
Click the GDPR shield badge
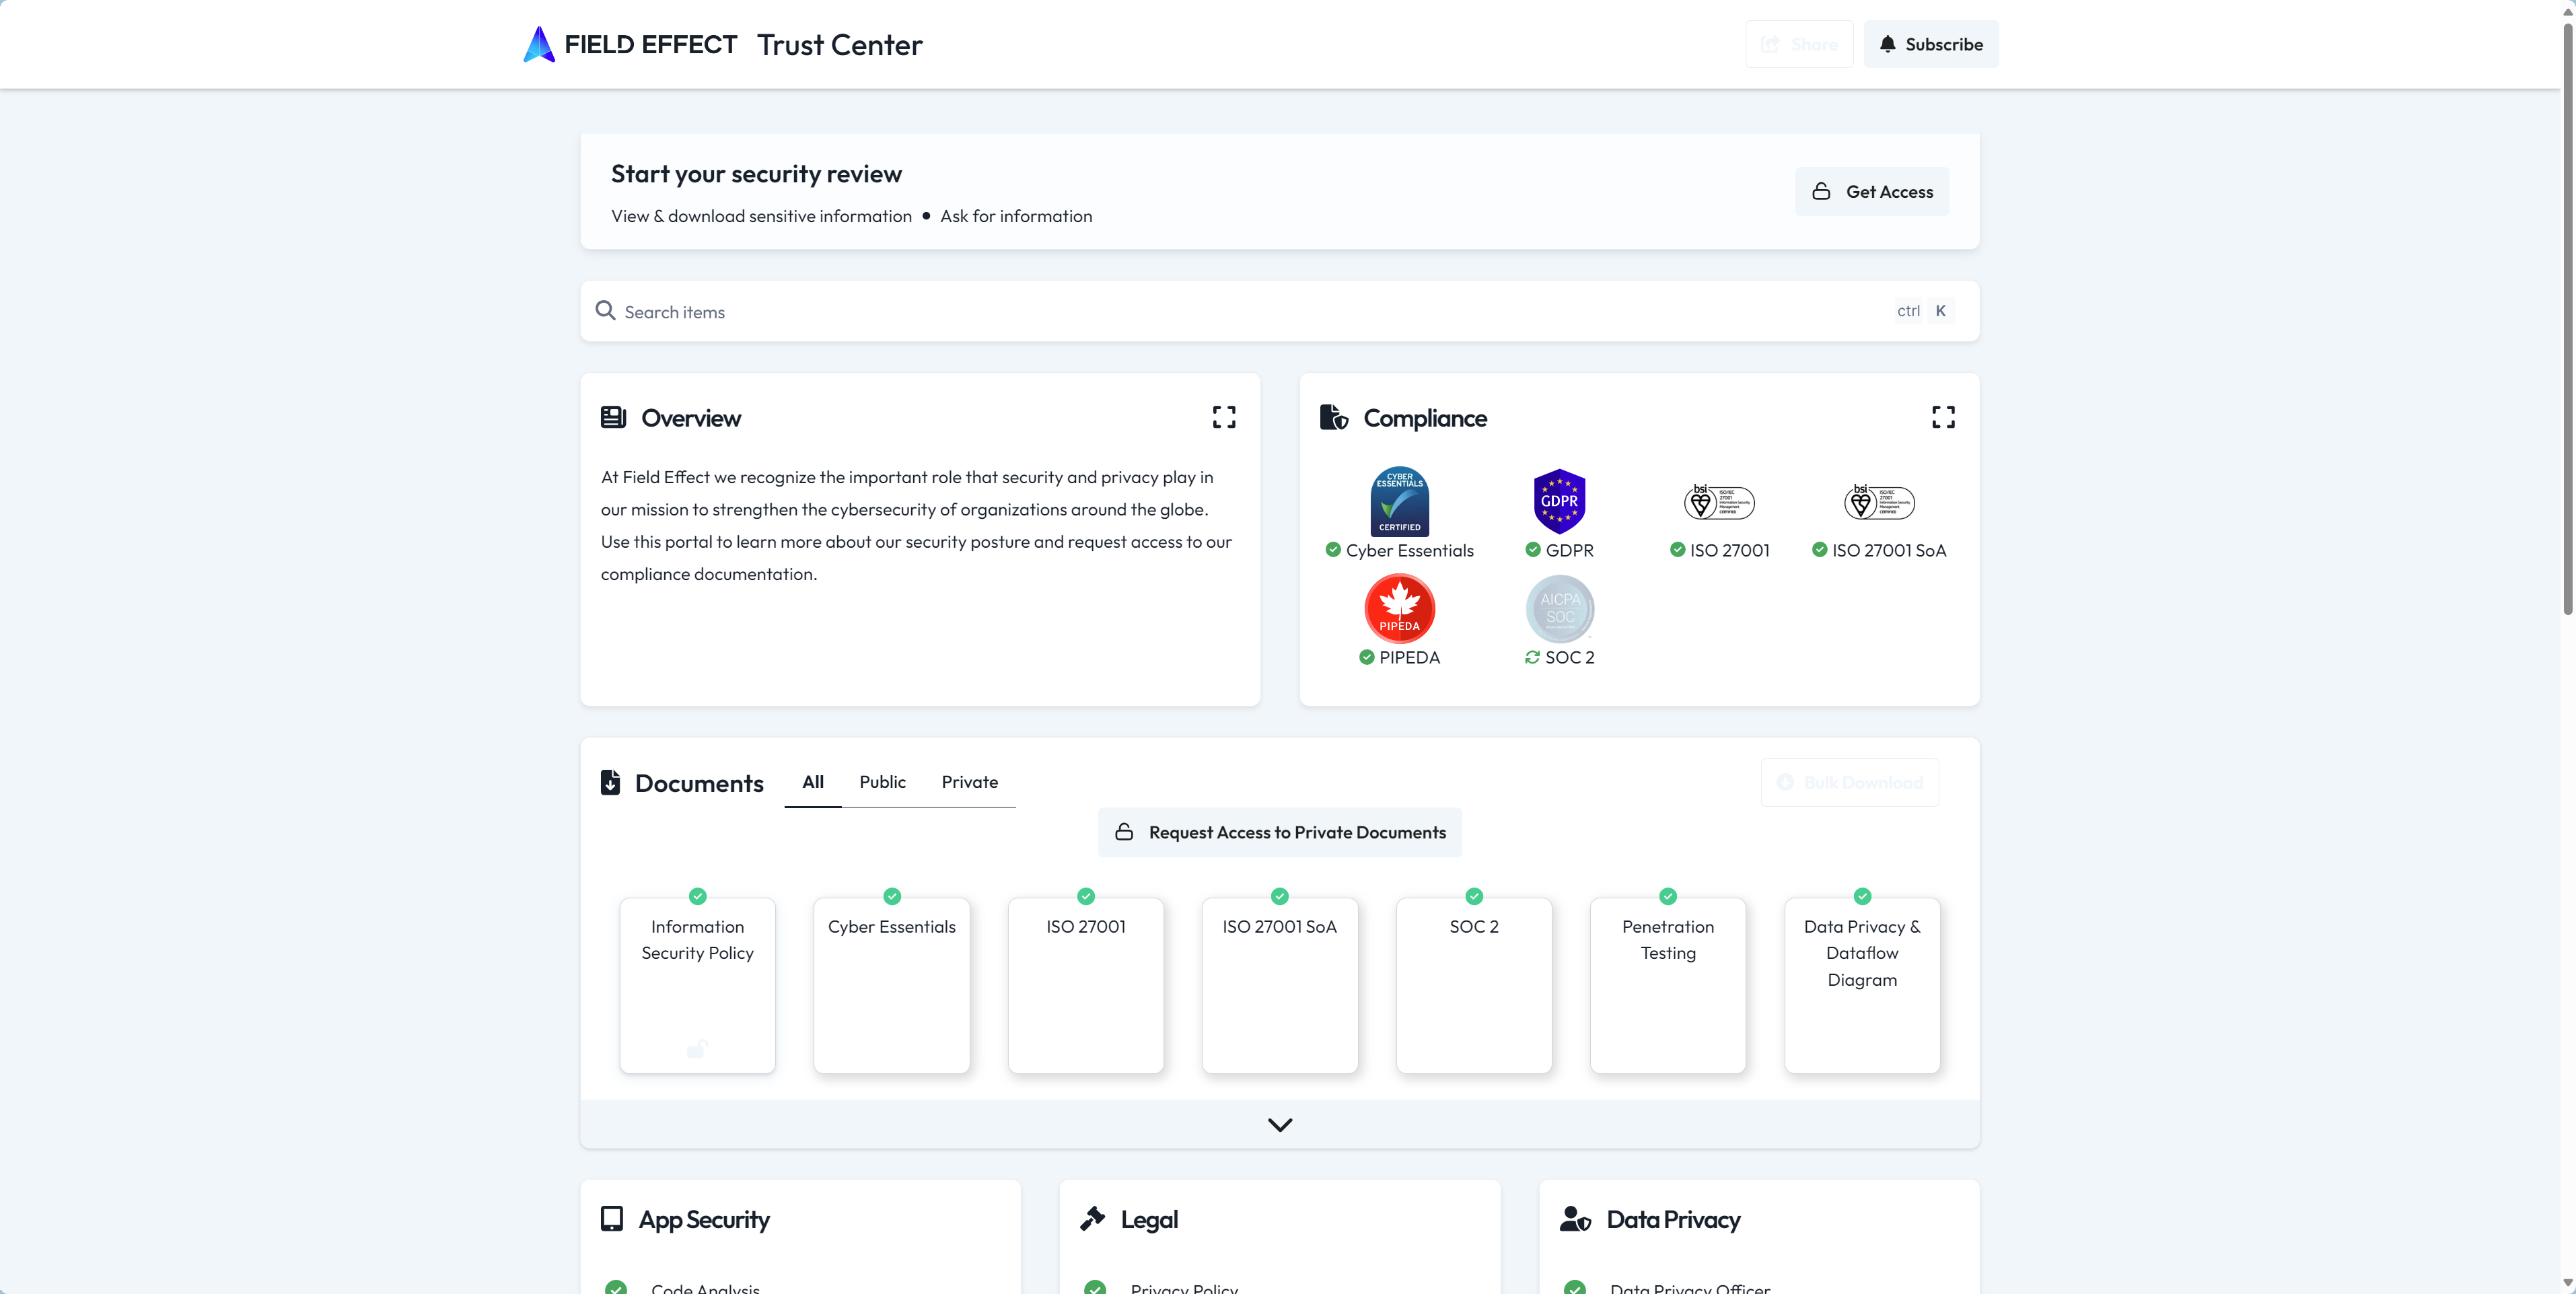[1559, 501]
